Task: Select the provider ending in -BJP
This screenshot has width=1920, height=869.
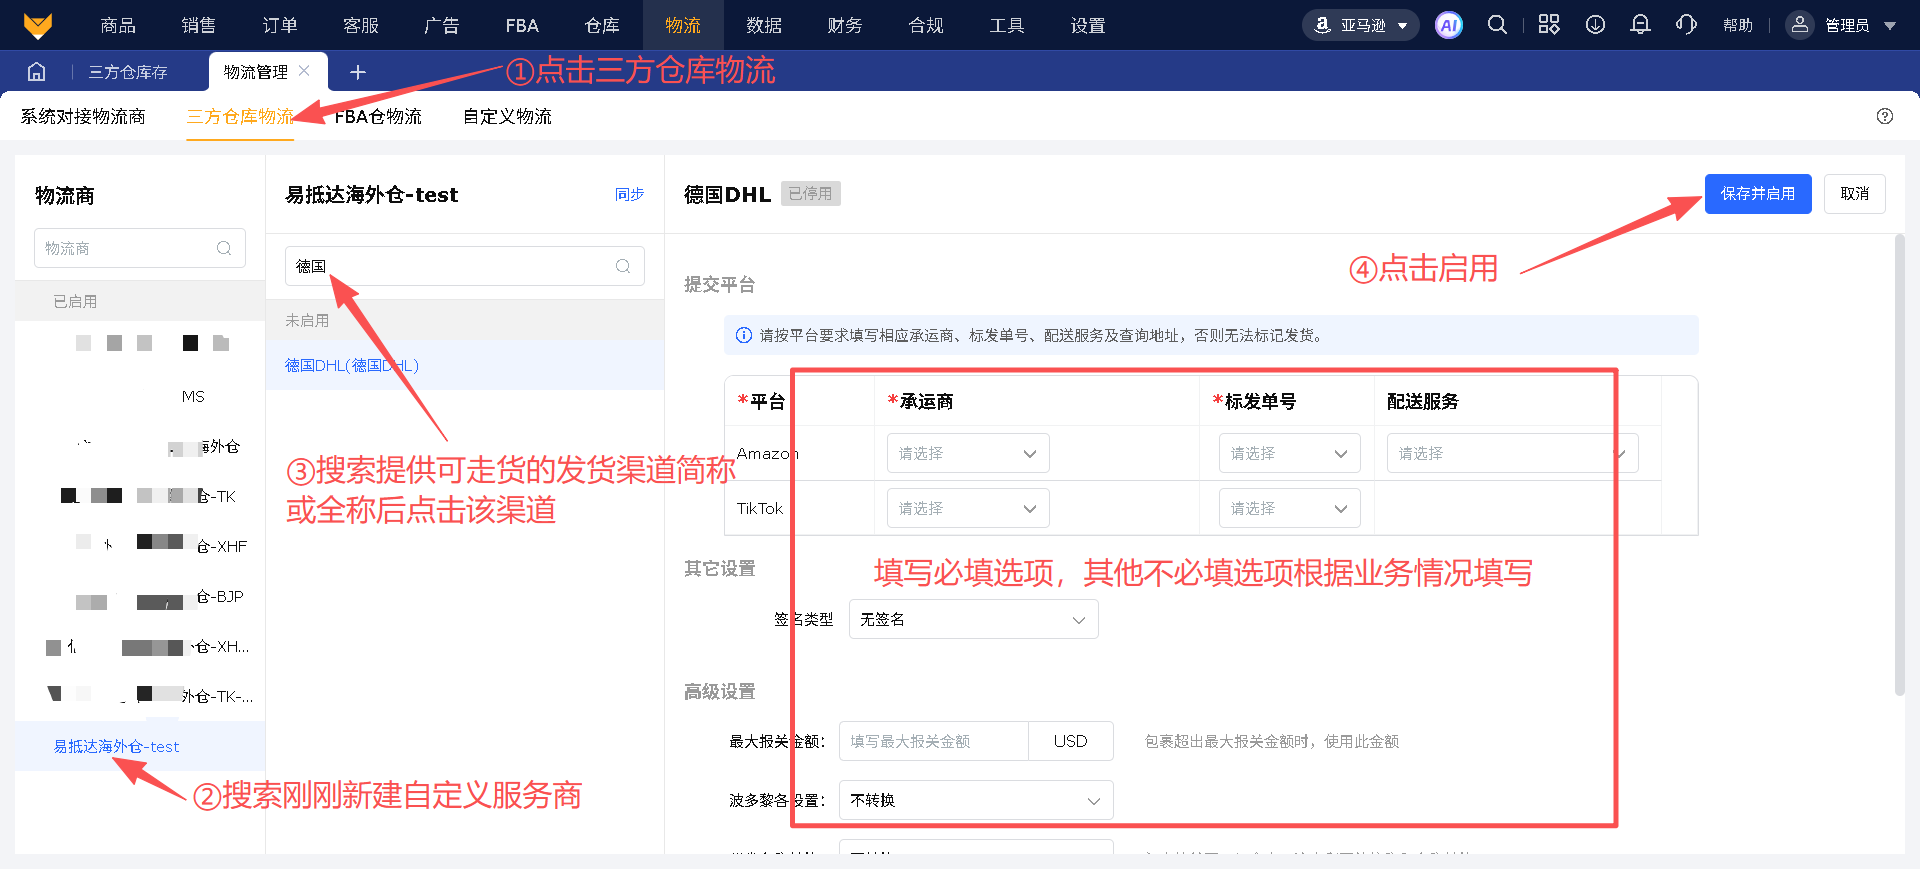Action: pyautogui.click(x=140, y=596)
